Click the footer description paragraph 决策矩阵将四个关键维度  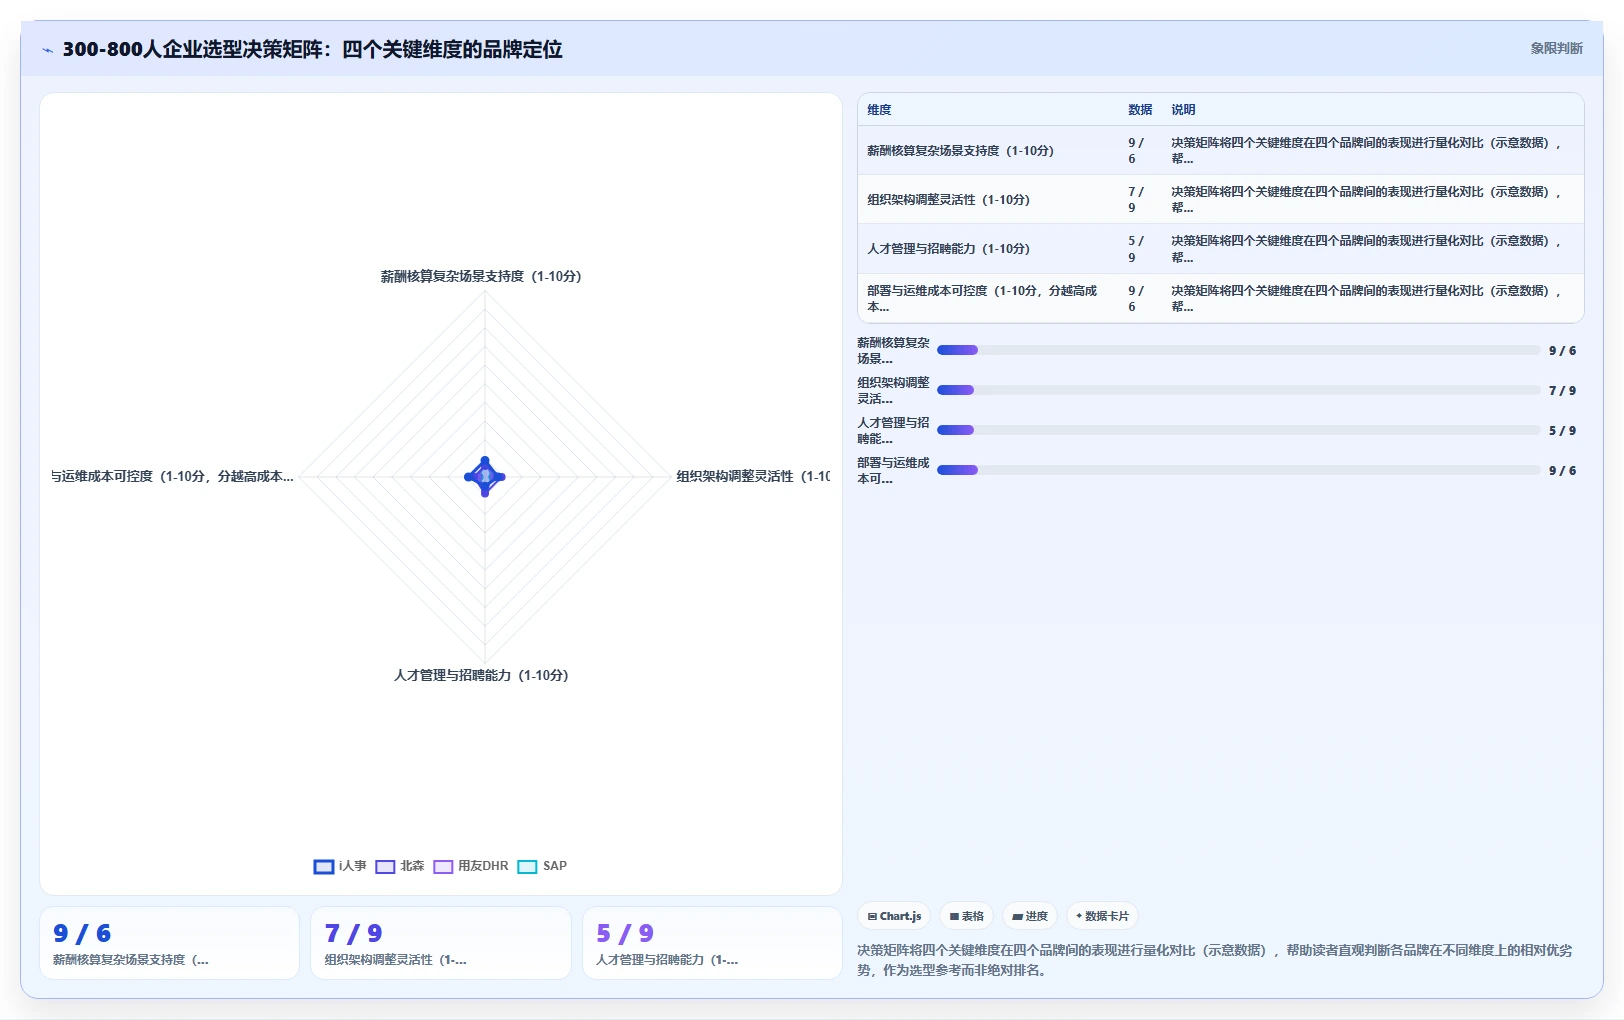(1214, 960)
